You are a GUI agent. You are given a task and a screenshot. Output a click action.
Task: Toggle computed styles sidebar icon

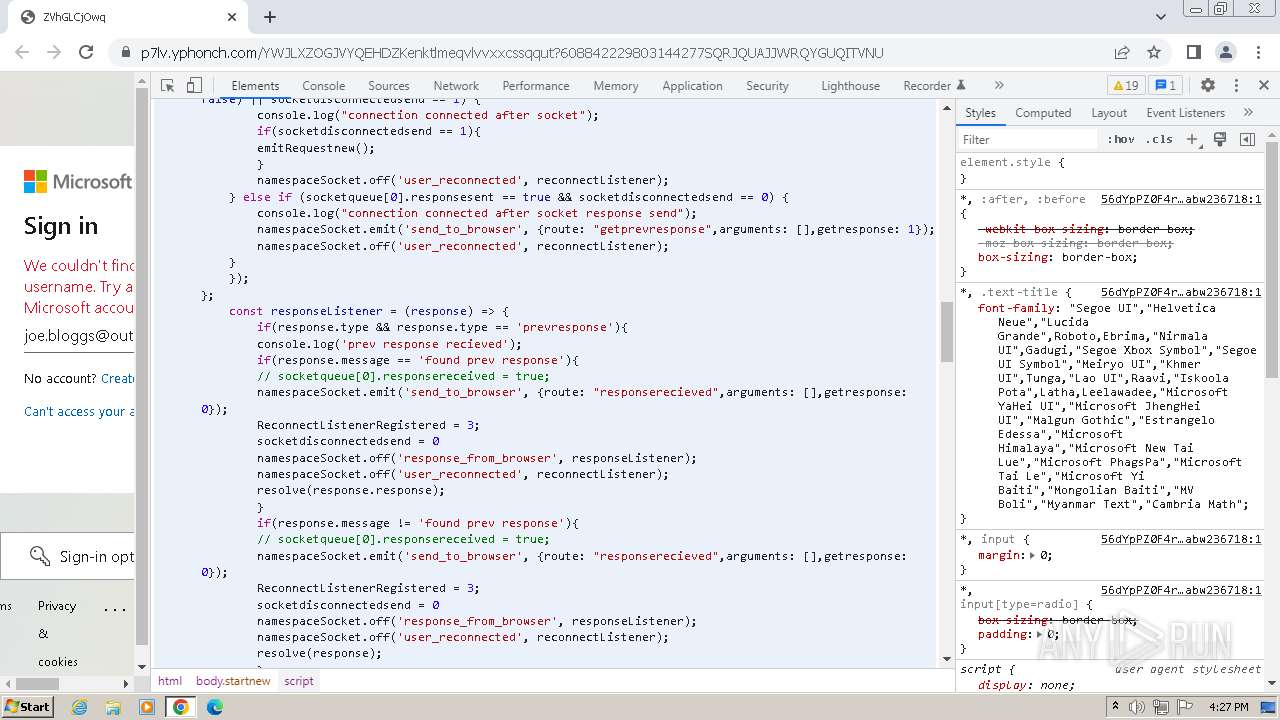(1247, 140)
